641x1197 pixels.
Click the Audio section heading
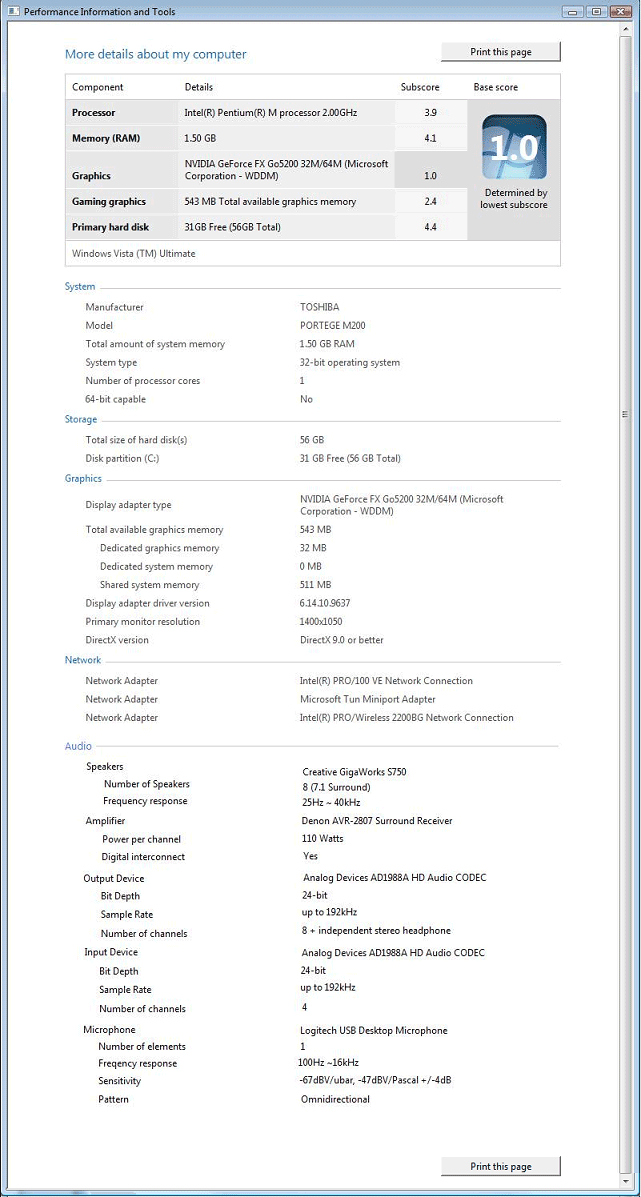(78, 746)
